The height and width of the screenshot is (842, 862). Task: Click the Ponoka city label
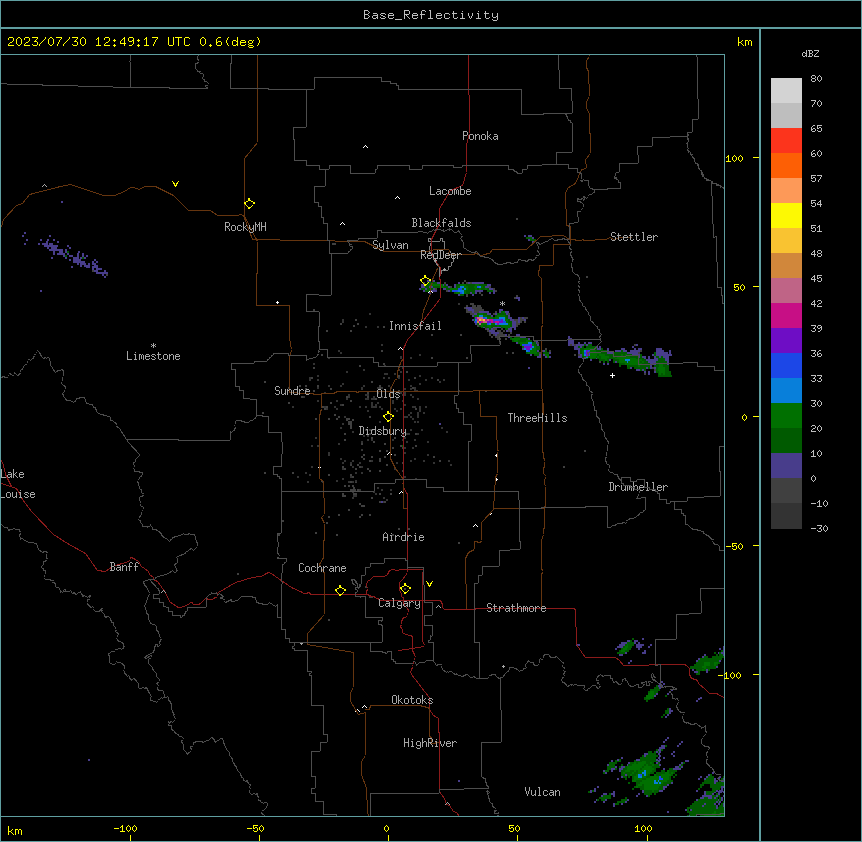pyautogui.click(x=480, y=136)
